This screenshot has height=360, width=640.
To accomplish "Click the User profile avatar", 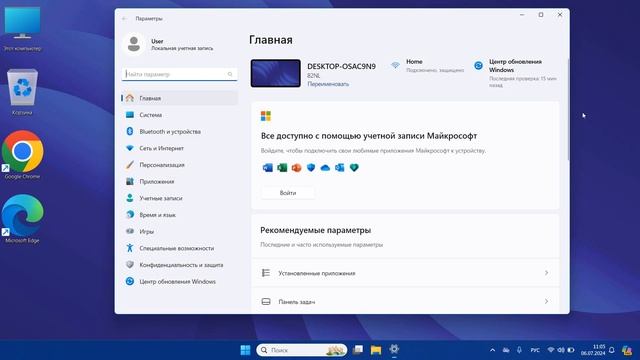I will point(133,44).
